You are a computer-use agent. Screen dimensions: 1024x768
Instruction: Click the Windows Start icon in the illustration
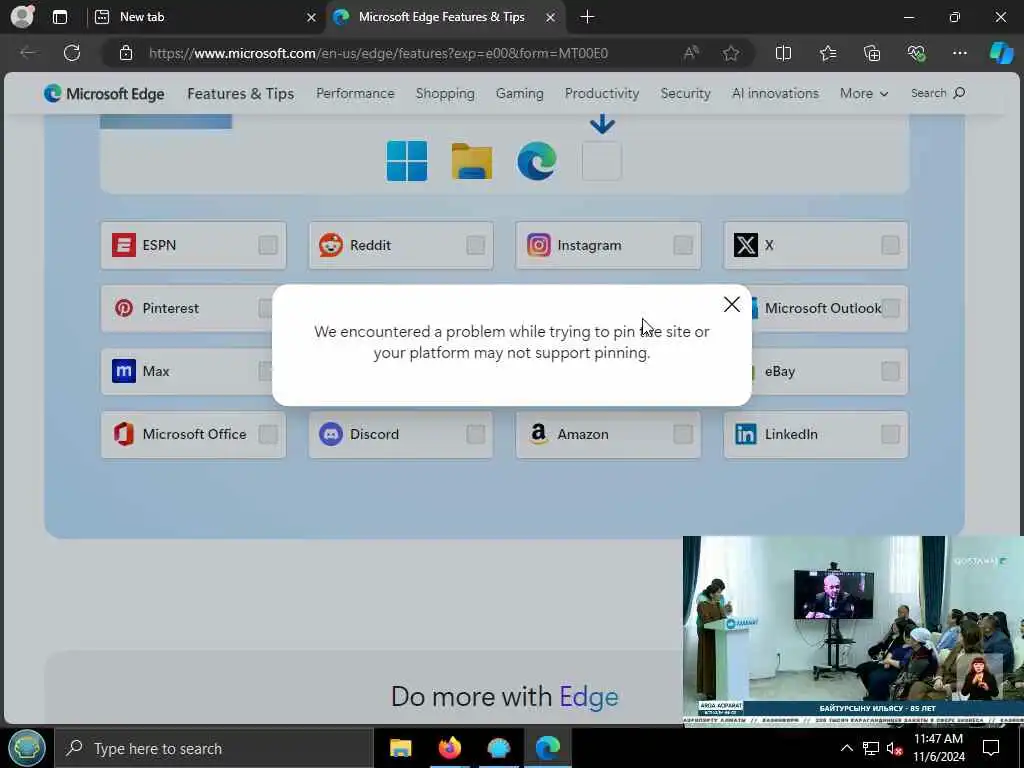click(x=406, y=161)
